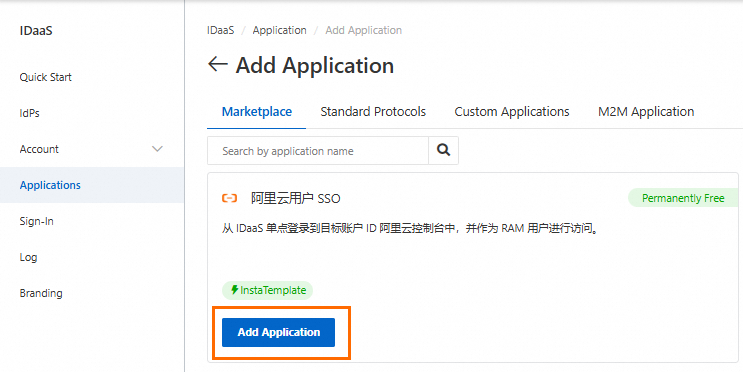Click the lightning InstaTemplate badge

tap(268, 290)
